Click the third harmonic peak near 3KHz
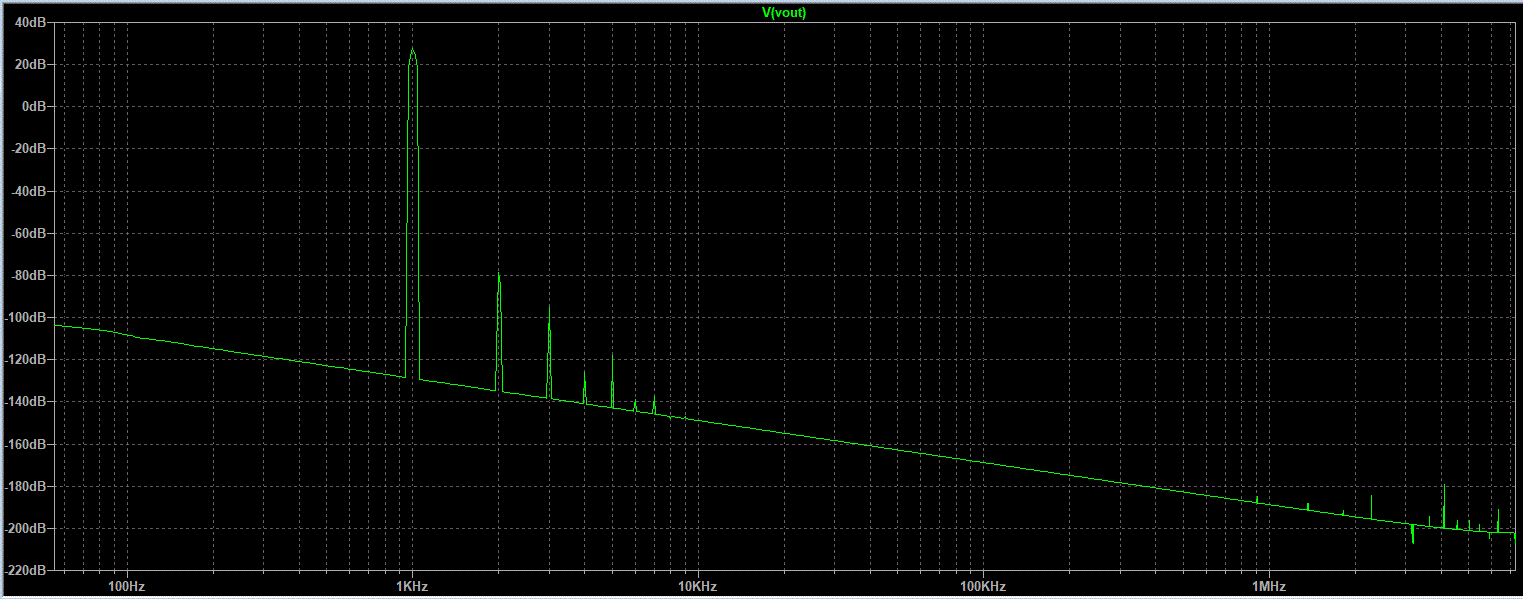The height and width of the screenshot is (599, 1523). 549,308
